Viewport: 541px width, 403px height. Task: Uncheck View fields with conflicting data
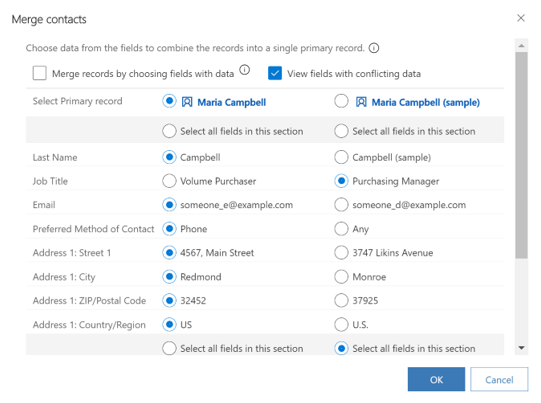tap(275, 73)
